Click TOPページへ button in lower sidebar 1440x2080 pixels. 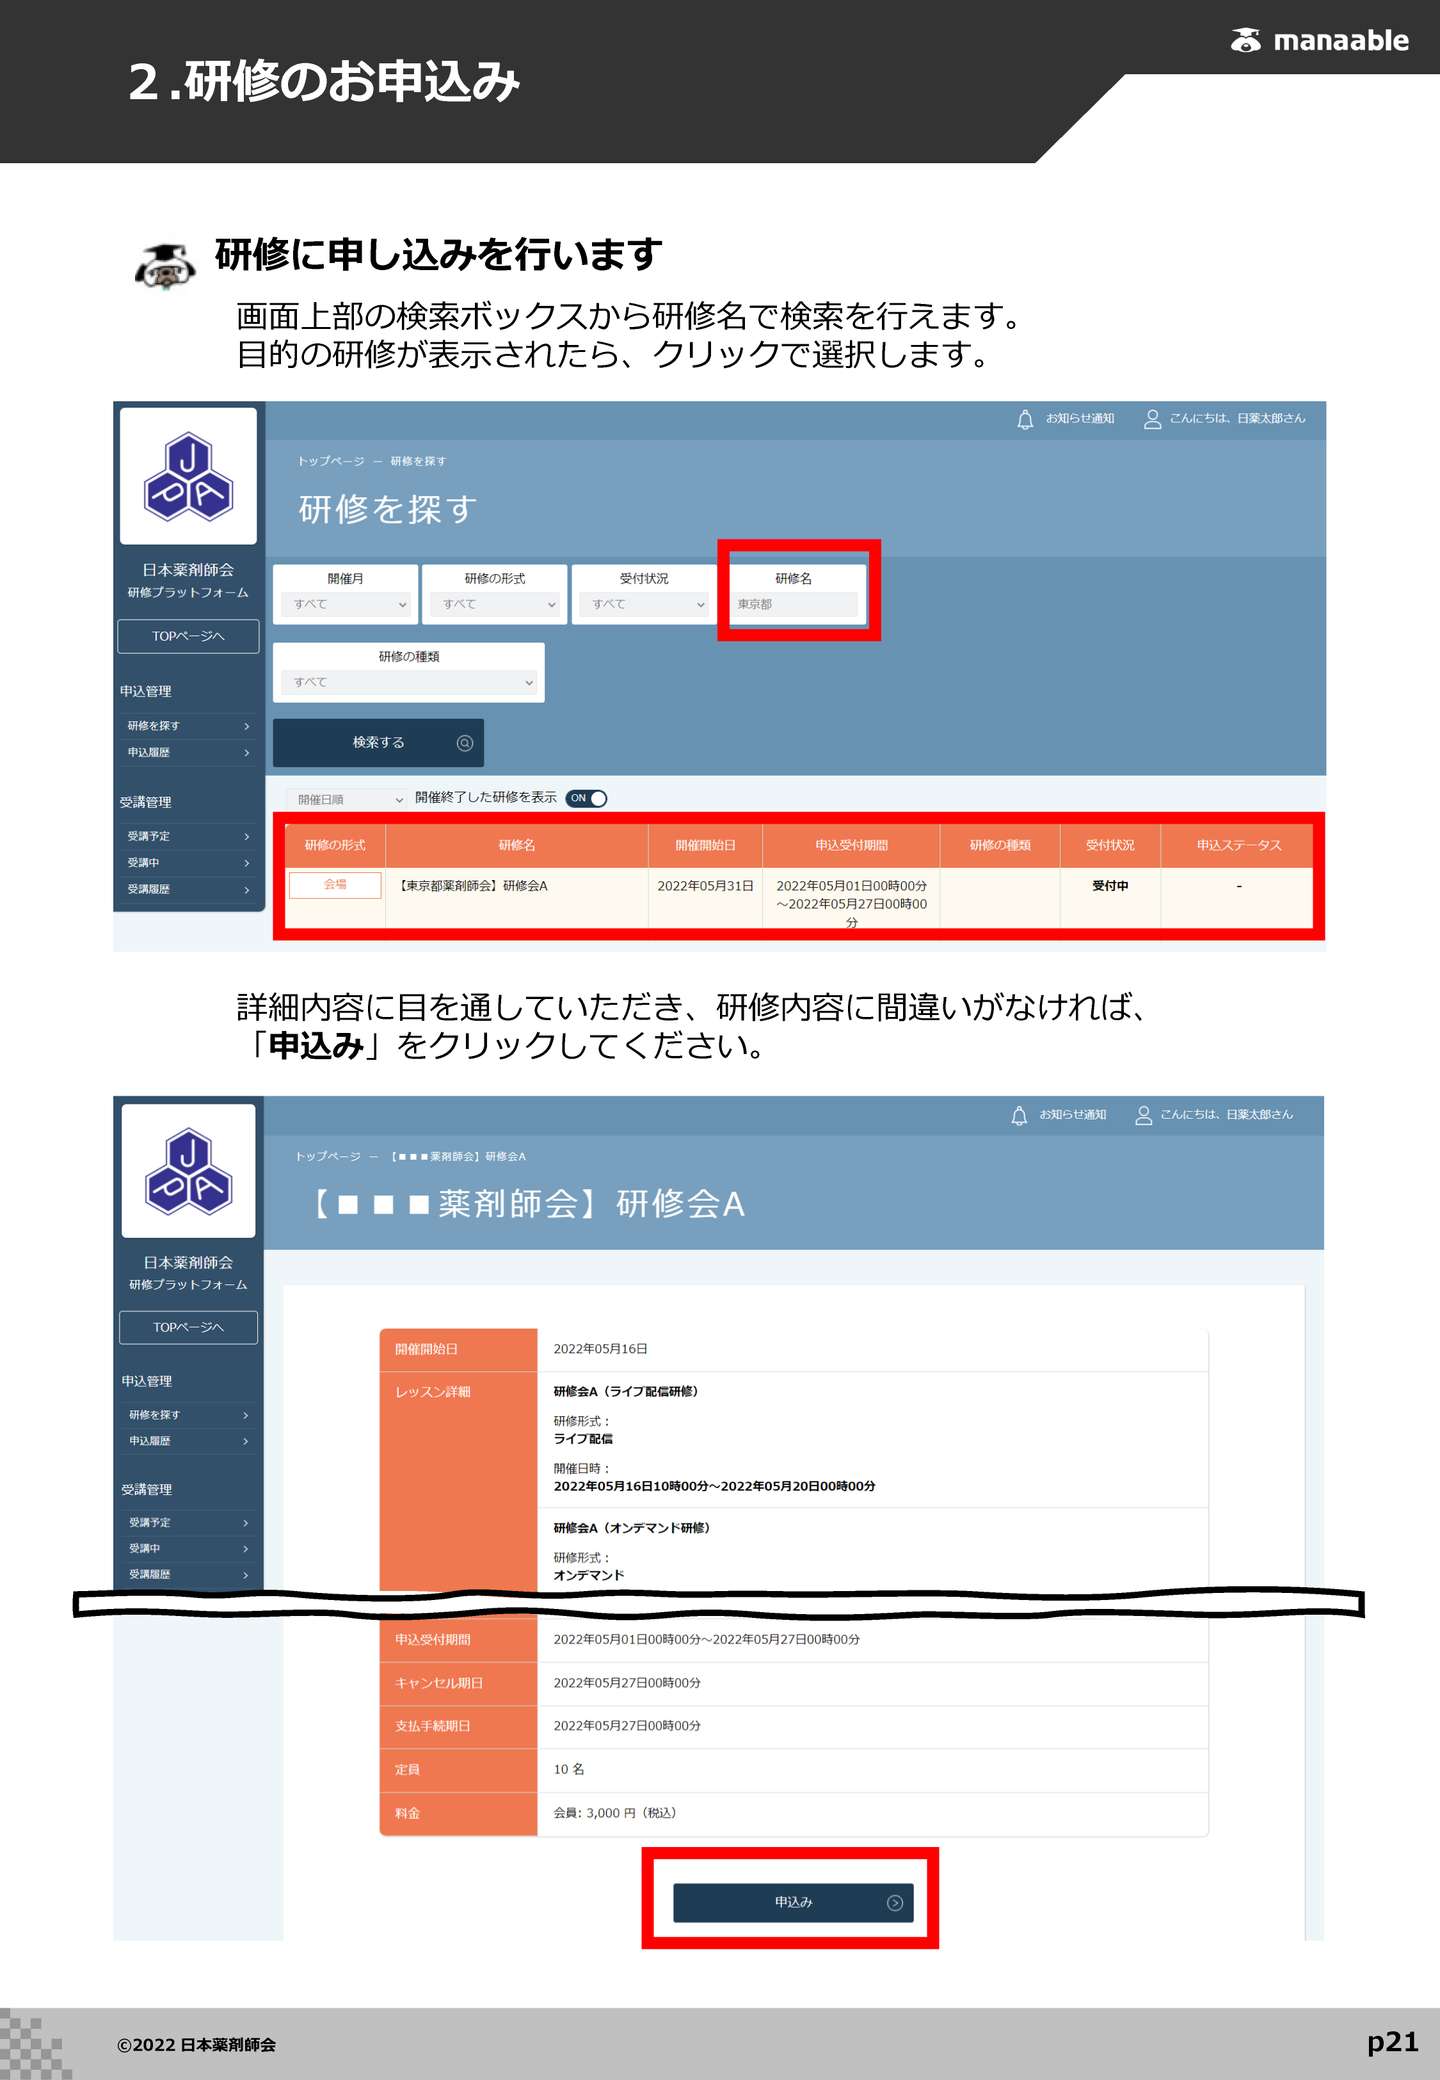(x=188, y=1327)
